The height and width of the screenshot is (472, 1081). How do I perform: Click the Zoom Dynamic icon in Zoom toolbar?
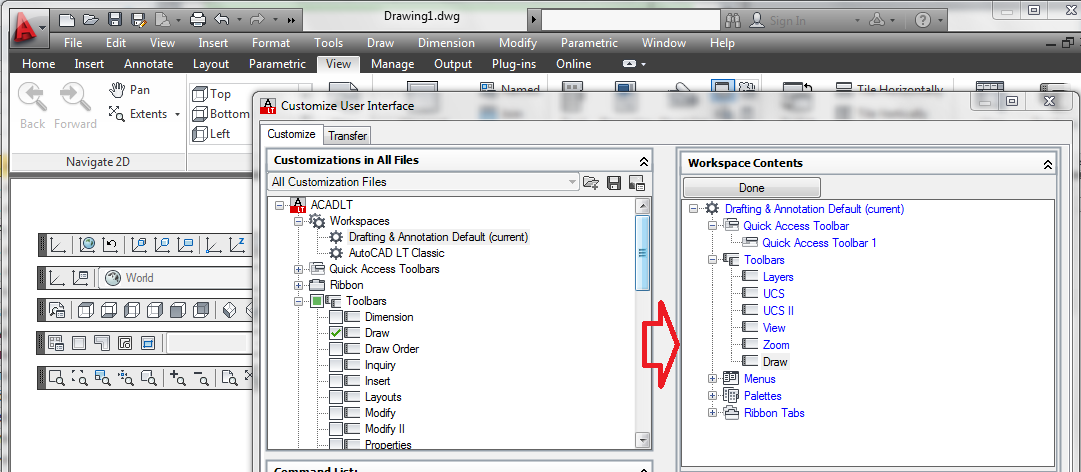pos(80,377)
